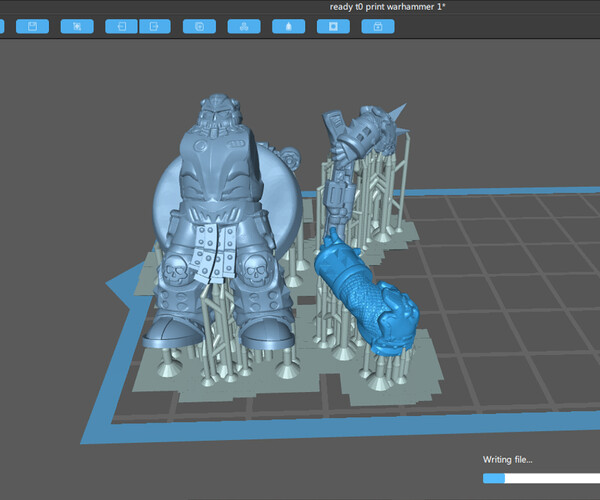The width and height of the screenshot is (600, 500).
Task: Click the 'Writing file...' status text
Action: coord(507,460)
